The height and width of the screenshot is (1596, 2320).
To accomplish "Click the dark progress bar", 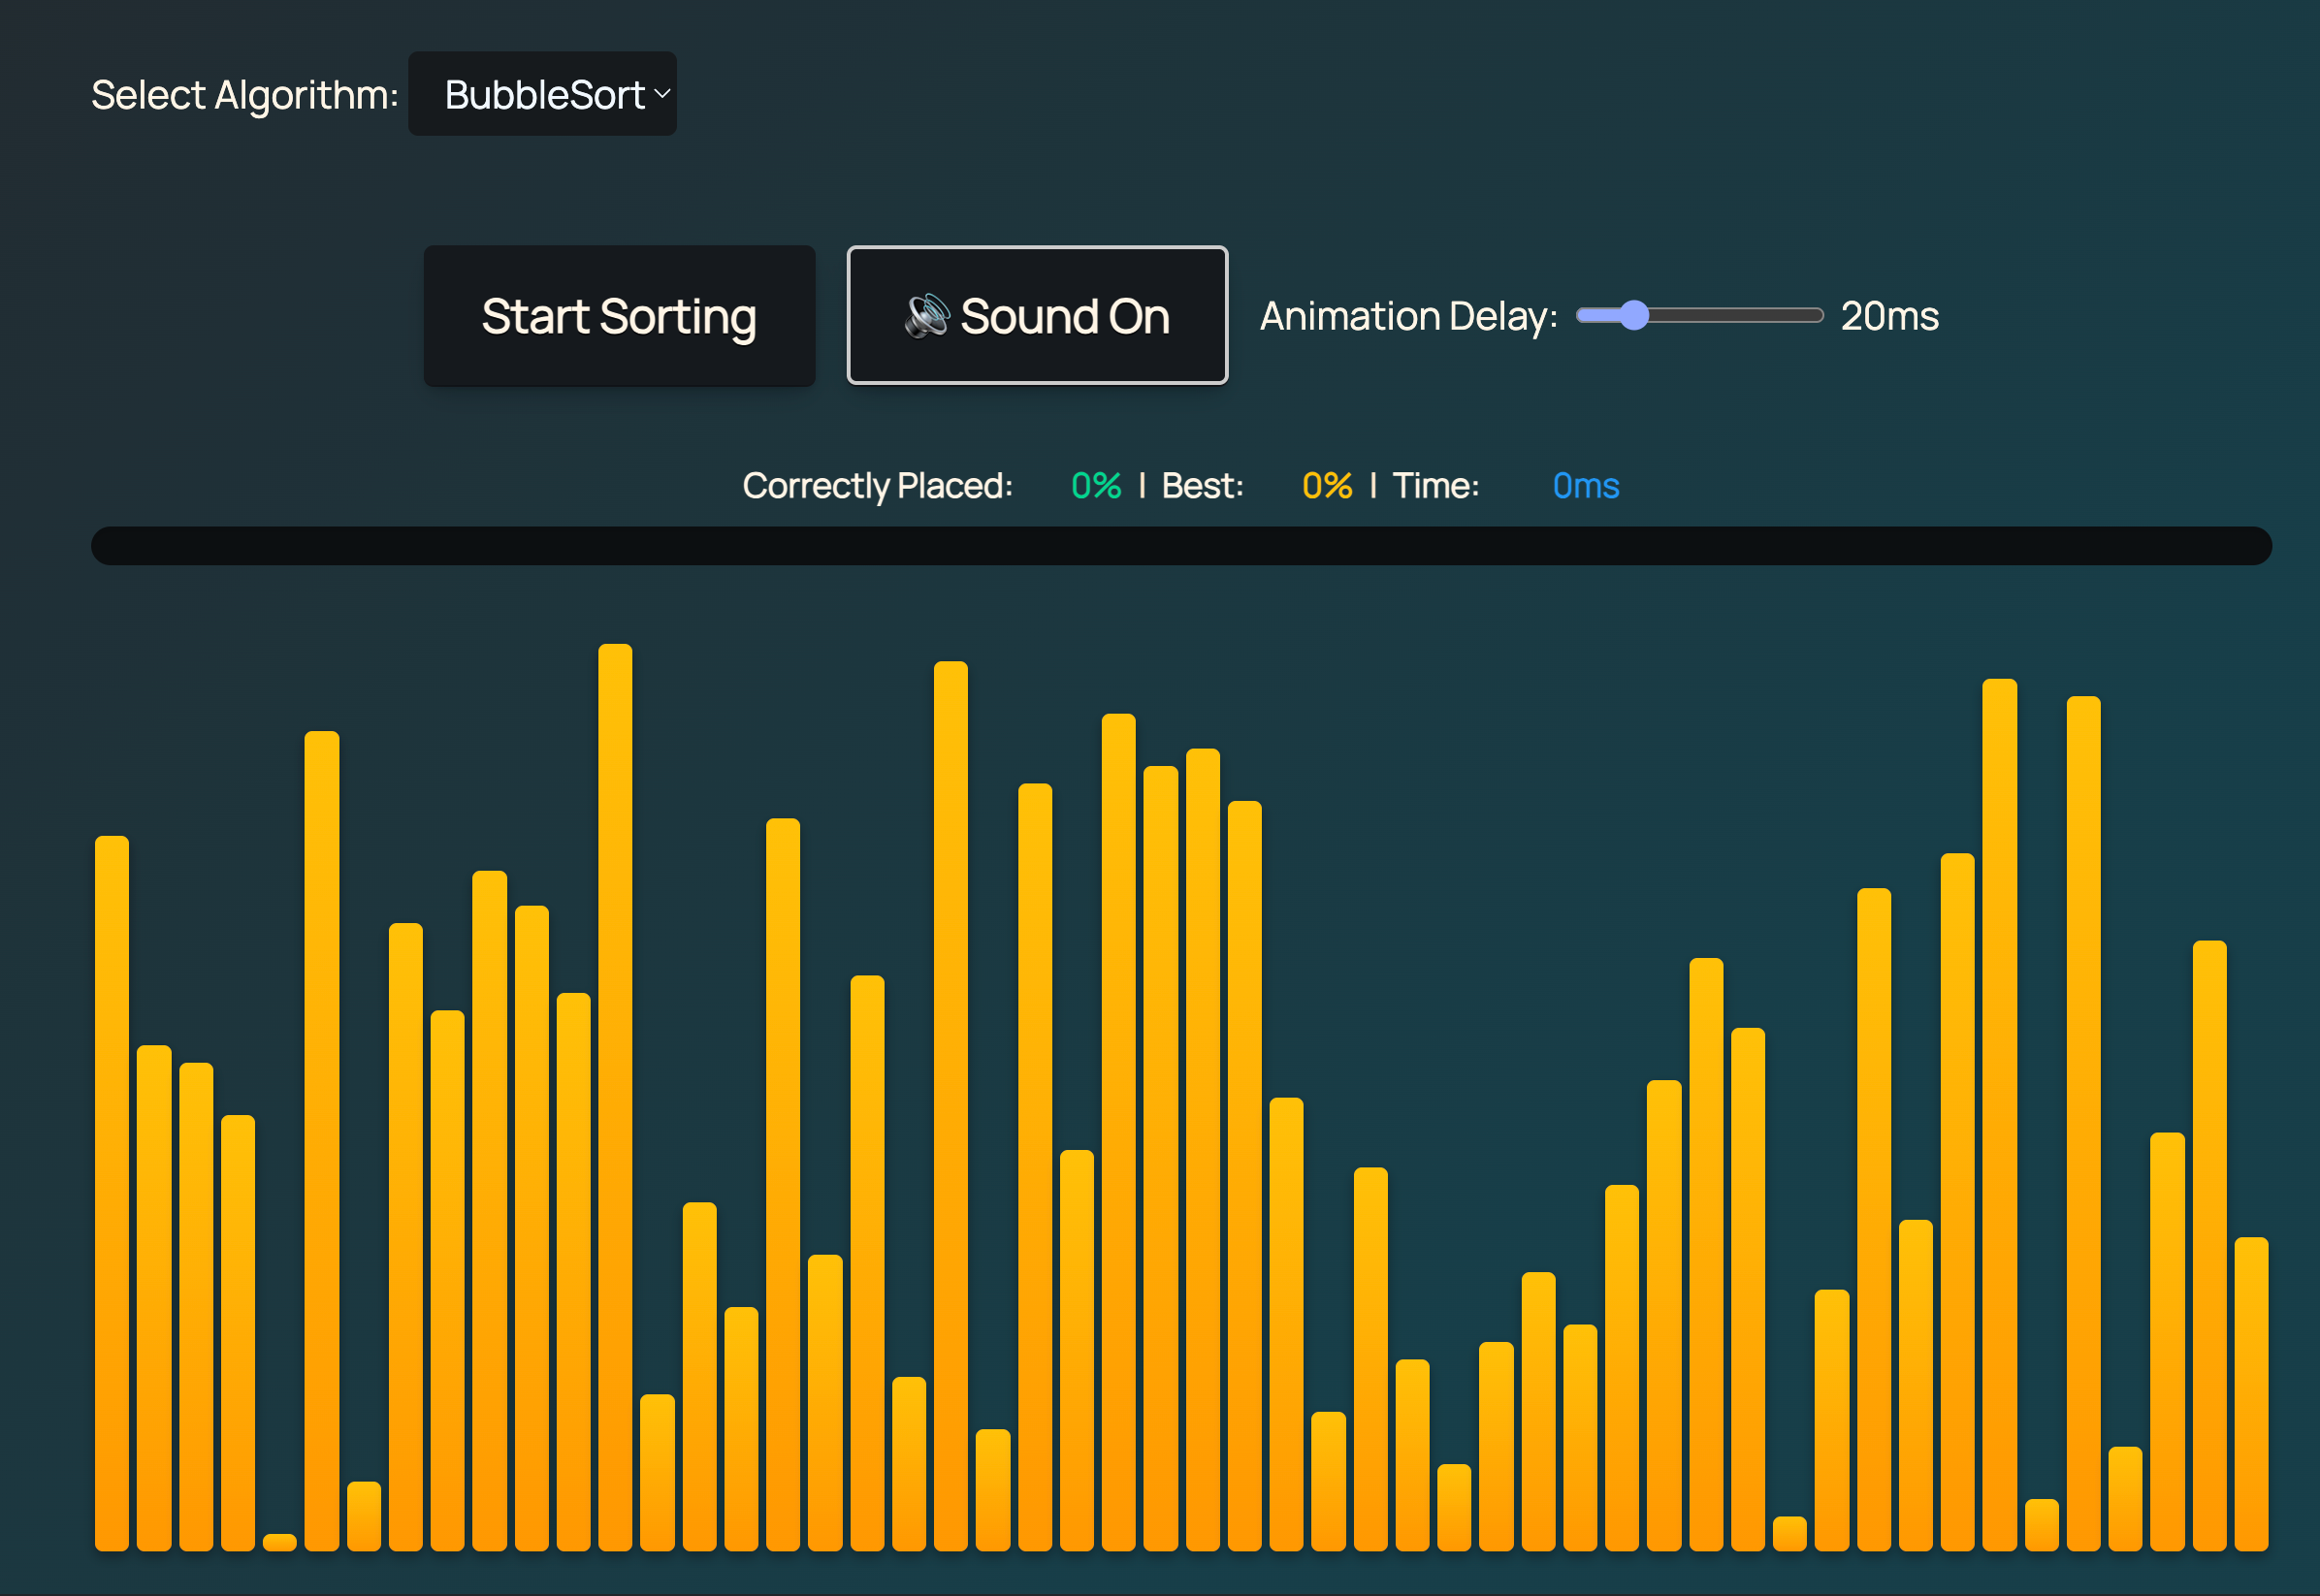I will (1180, 546).
